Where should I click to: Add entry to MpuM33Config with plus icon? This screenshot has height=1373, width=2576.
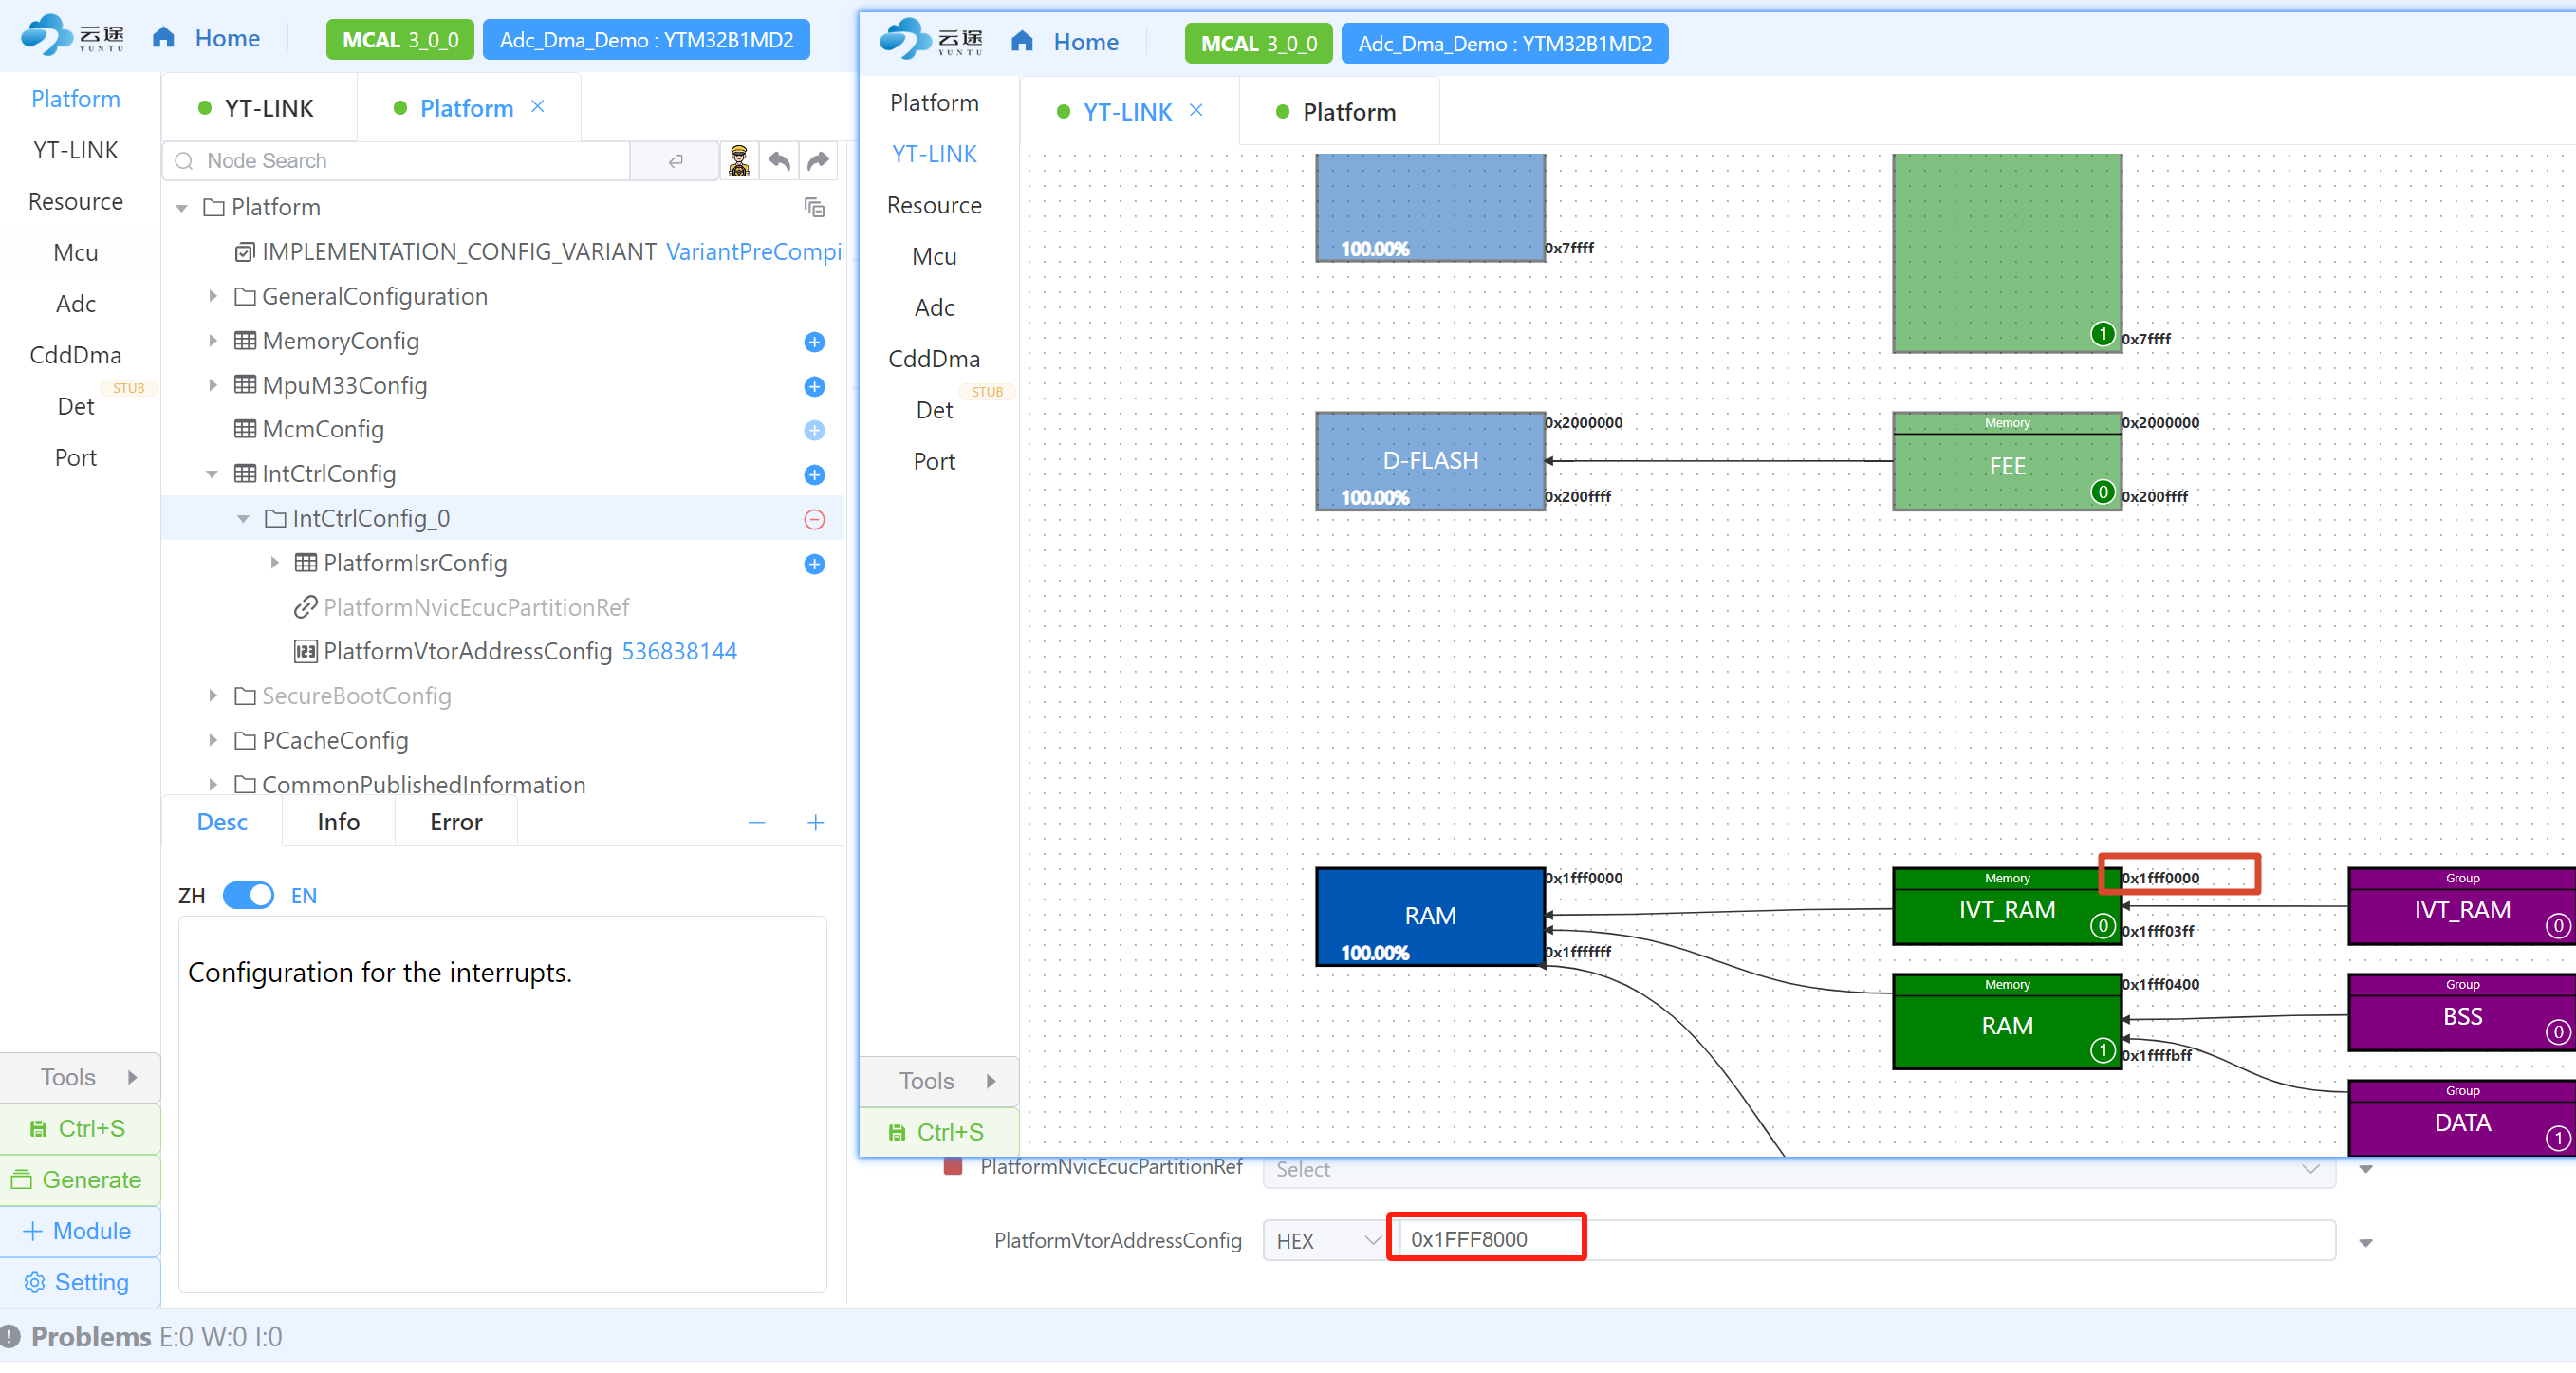click(x=814, y=386)
